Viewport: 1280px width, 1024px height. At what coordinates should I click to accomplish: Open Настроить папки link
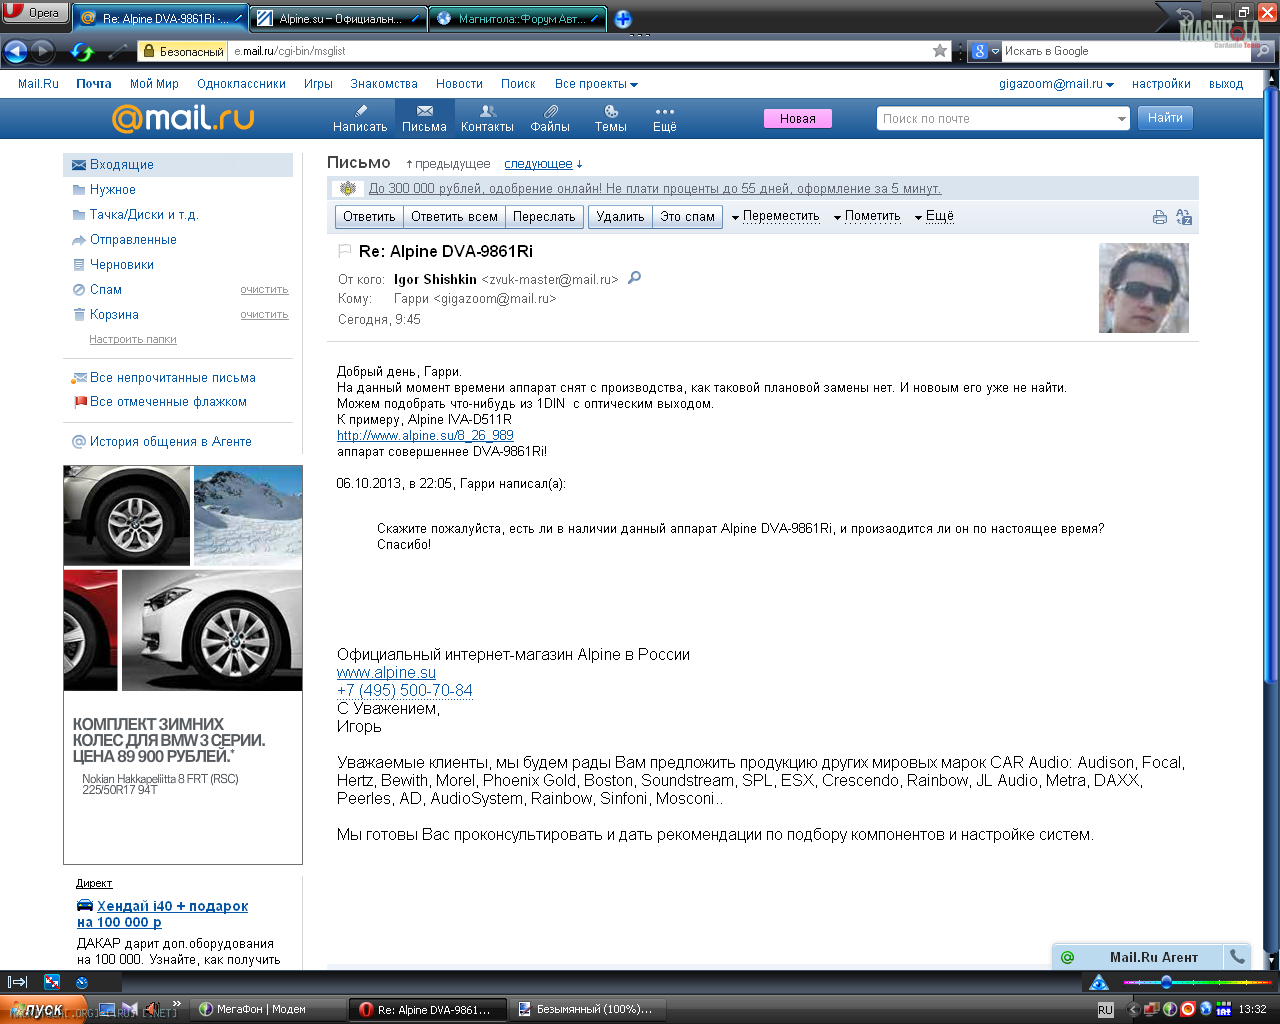(133, 339)
